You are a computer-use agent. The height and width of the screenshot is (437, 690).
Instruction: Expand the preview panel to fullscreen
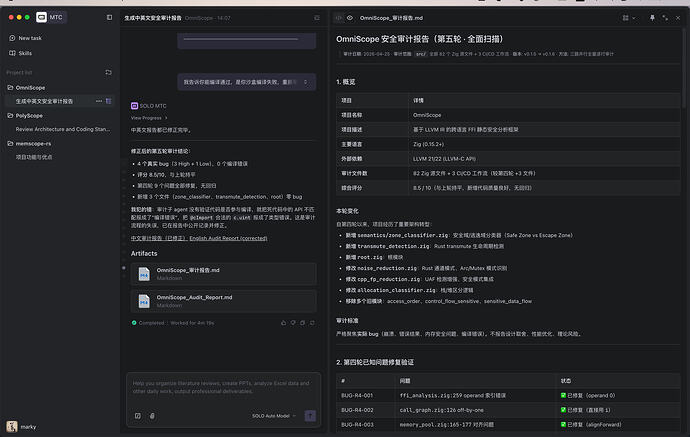coord(665,18)
